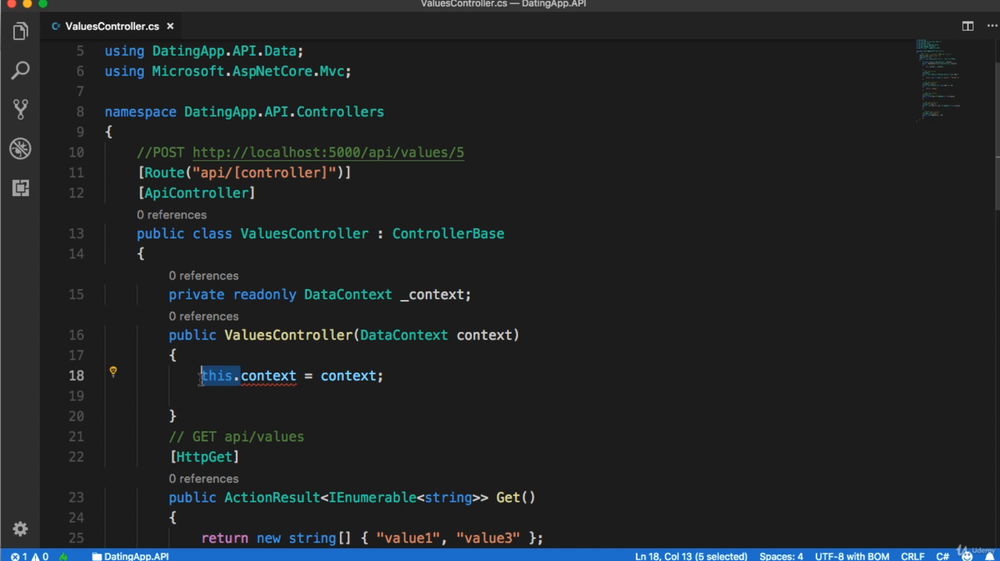1000x561 pixels.
Task: Click the "value3" string on line 25
Action: pos(488,538)
